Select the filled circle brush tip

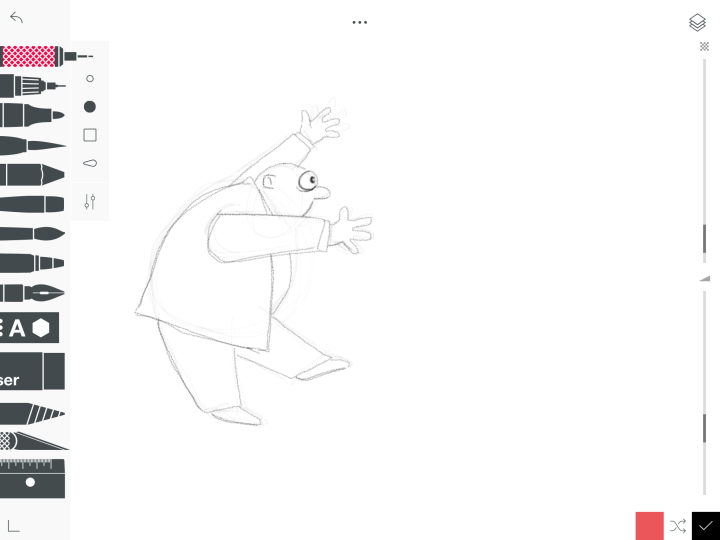[x=90, y=107]
